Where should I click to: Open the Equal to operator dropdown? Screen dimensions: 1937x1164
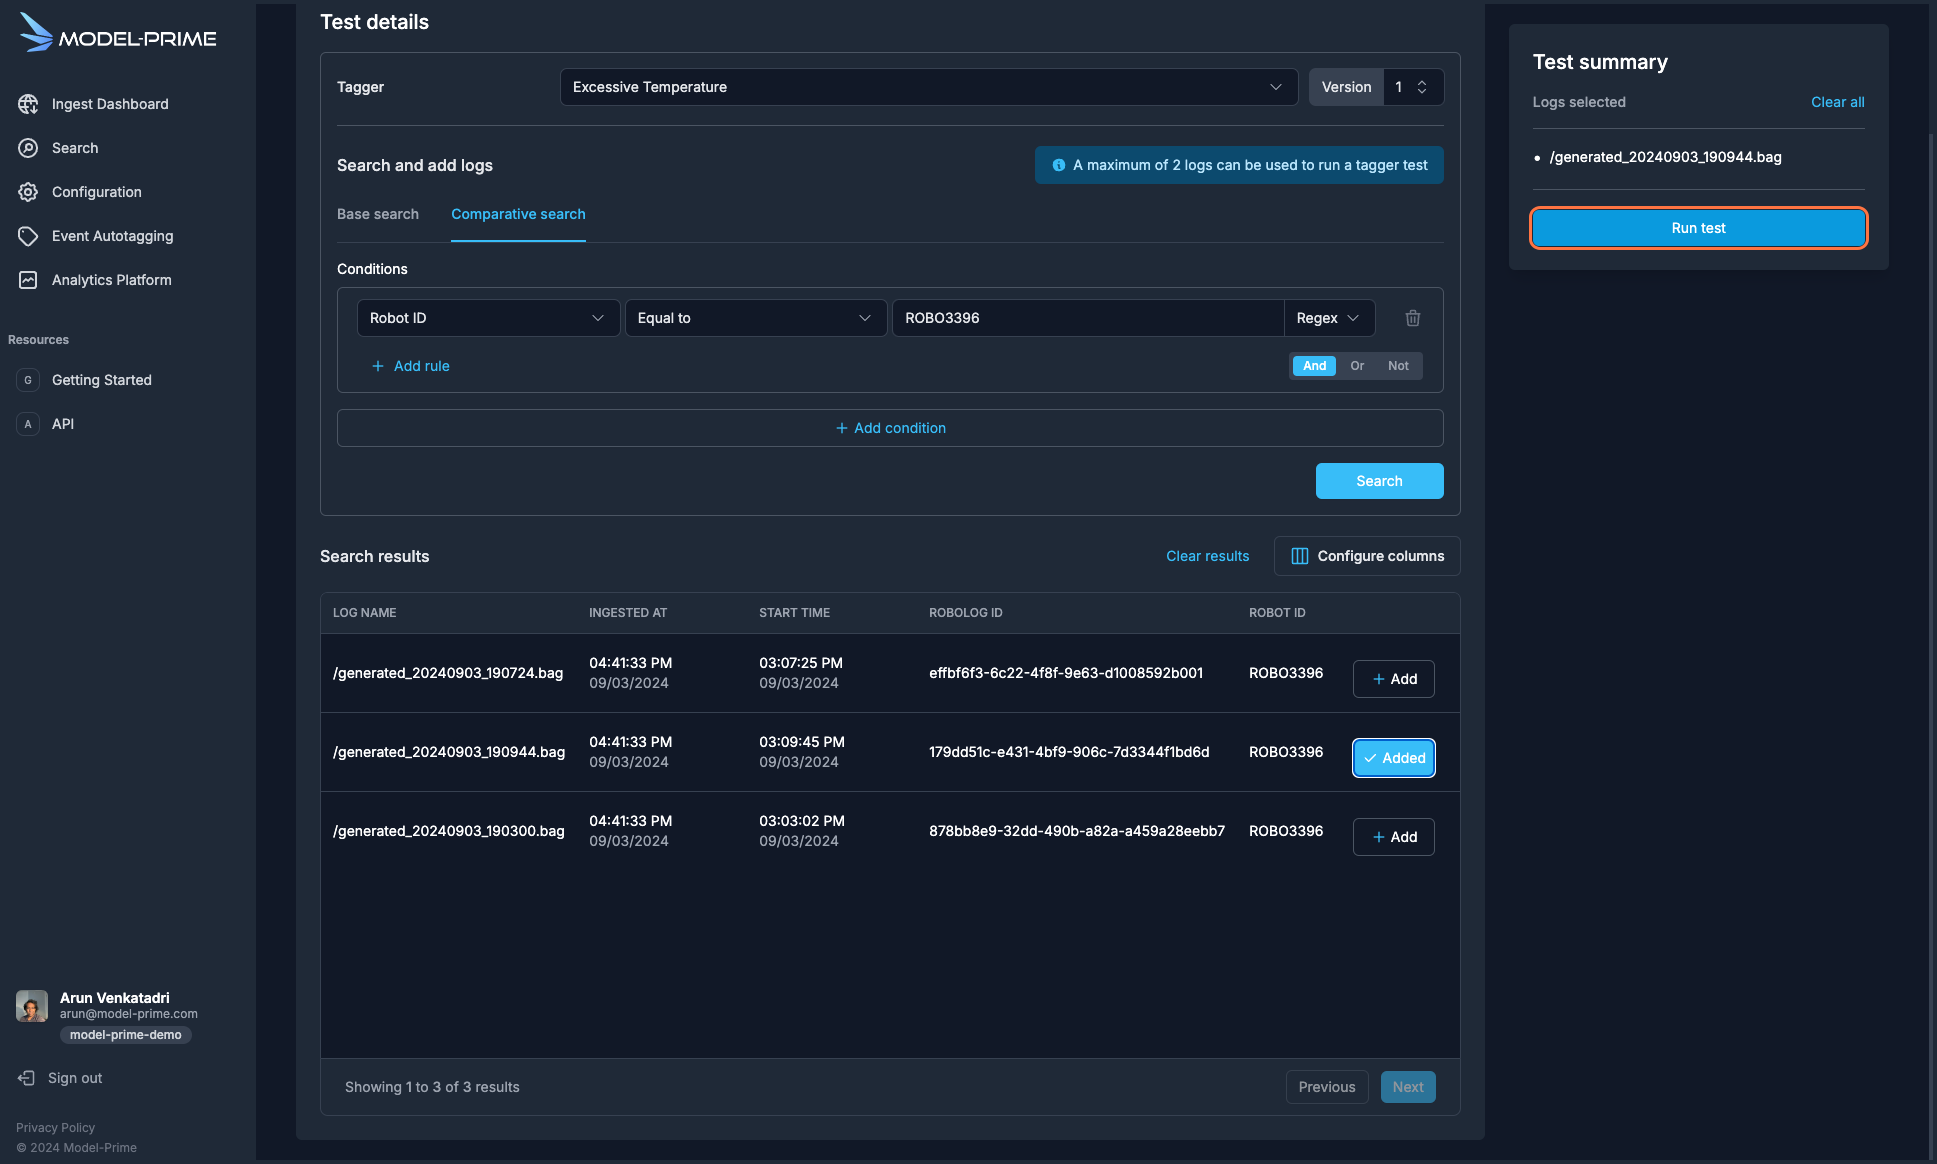[755, 318]
